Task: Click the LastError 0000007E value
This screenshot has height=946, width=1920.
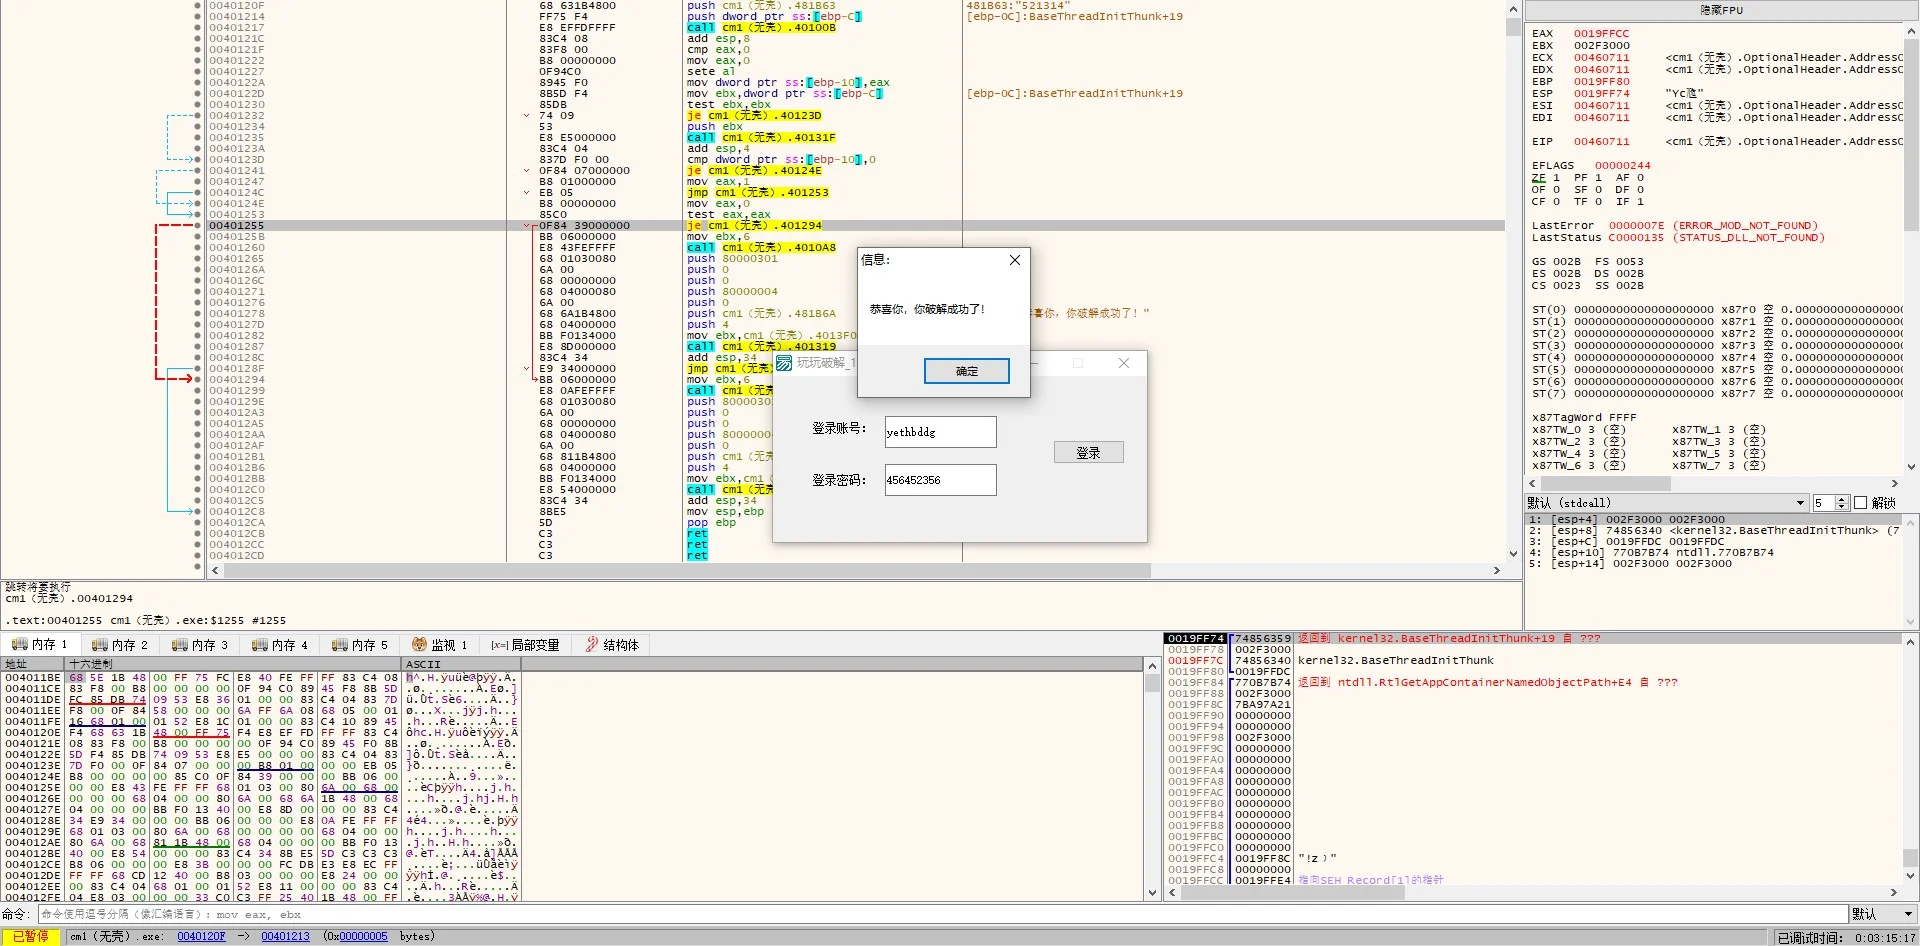Action: [1636, 226]
